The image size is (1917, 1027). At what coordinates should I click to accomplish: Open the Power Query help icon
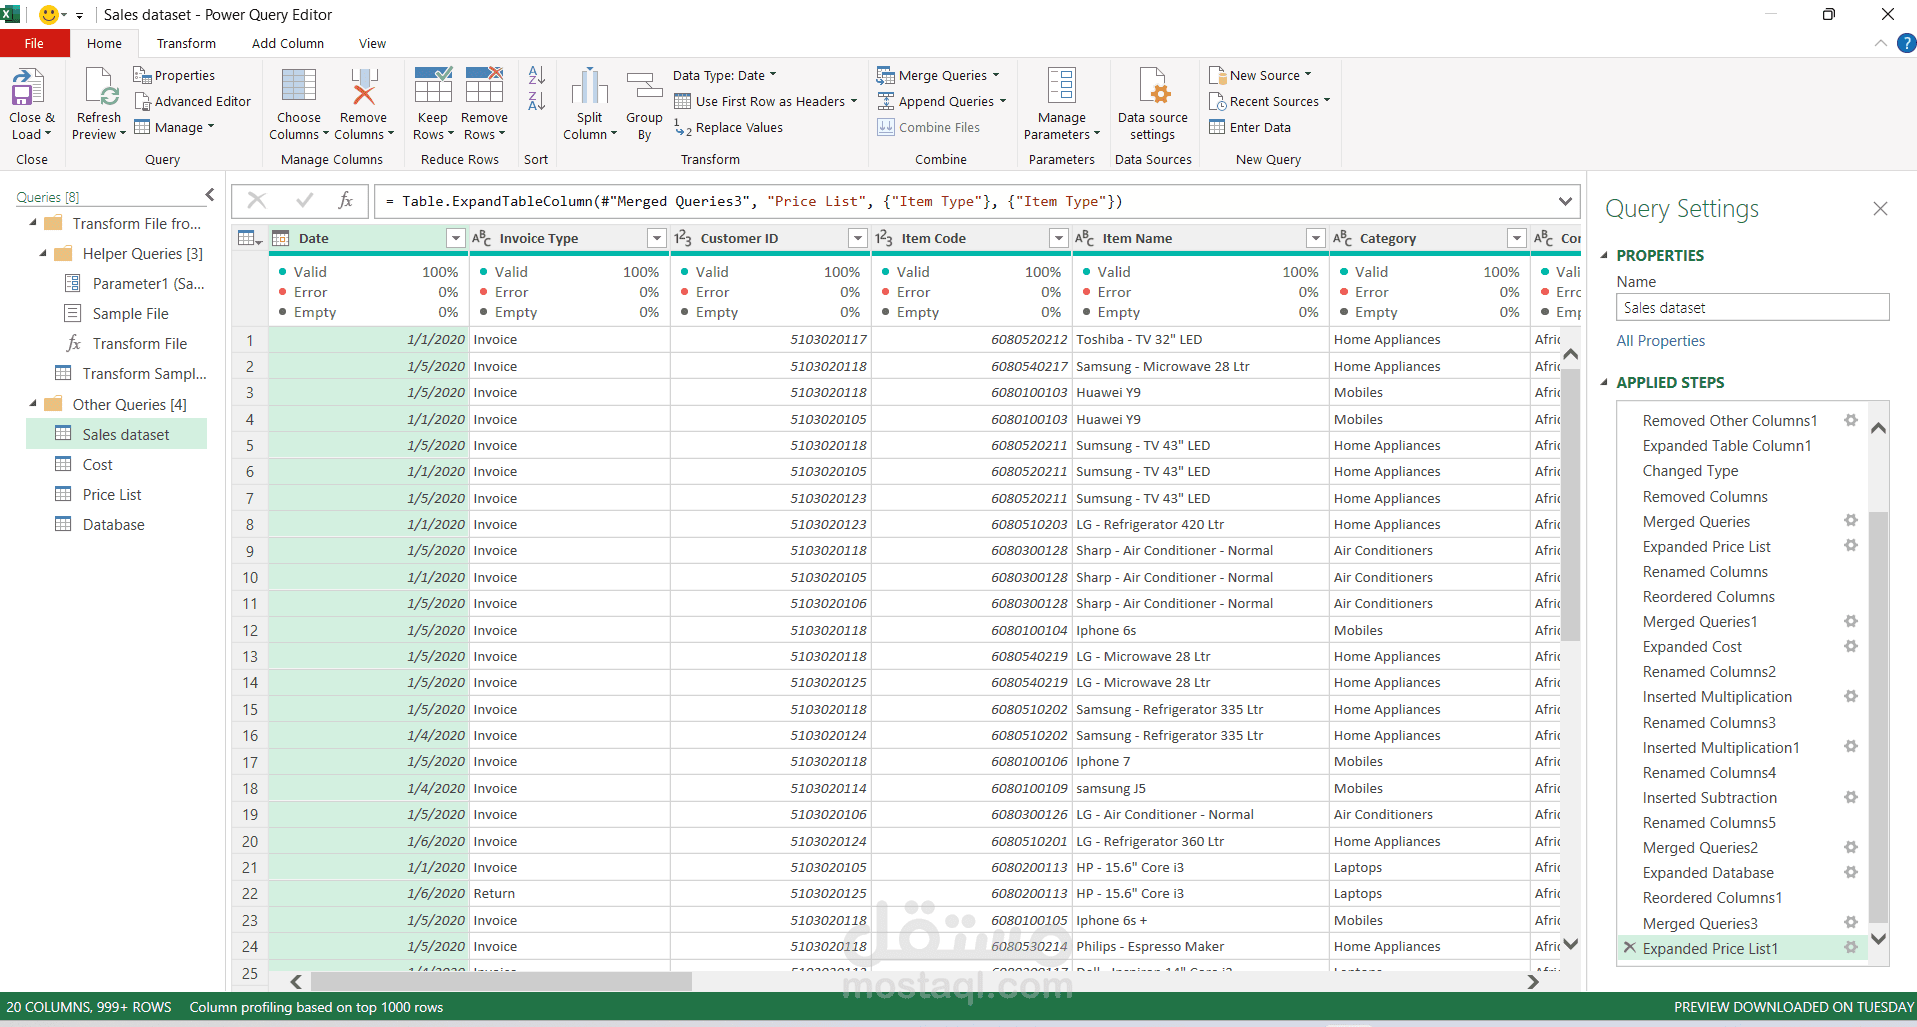tap(1906, 43)
